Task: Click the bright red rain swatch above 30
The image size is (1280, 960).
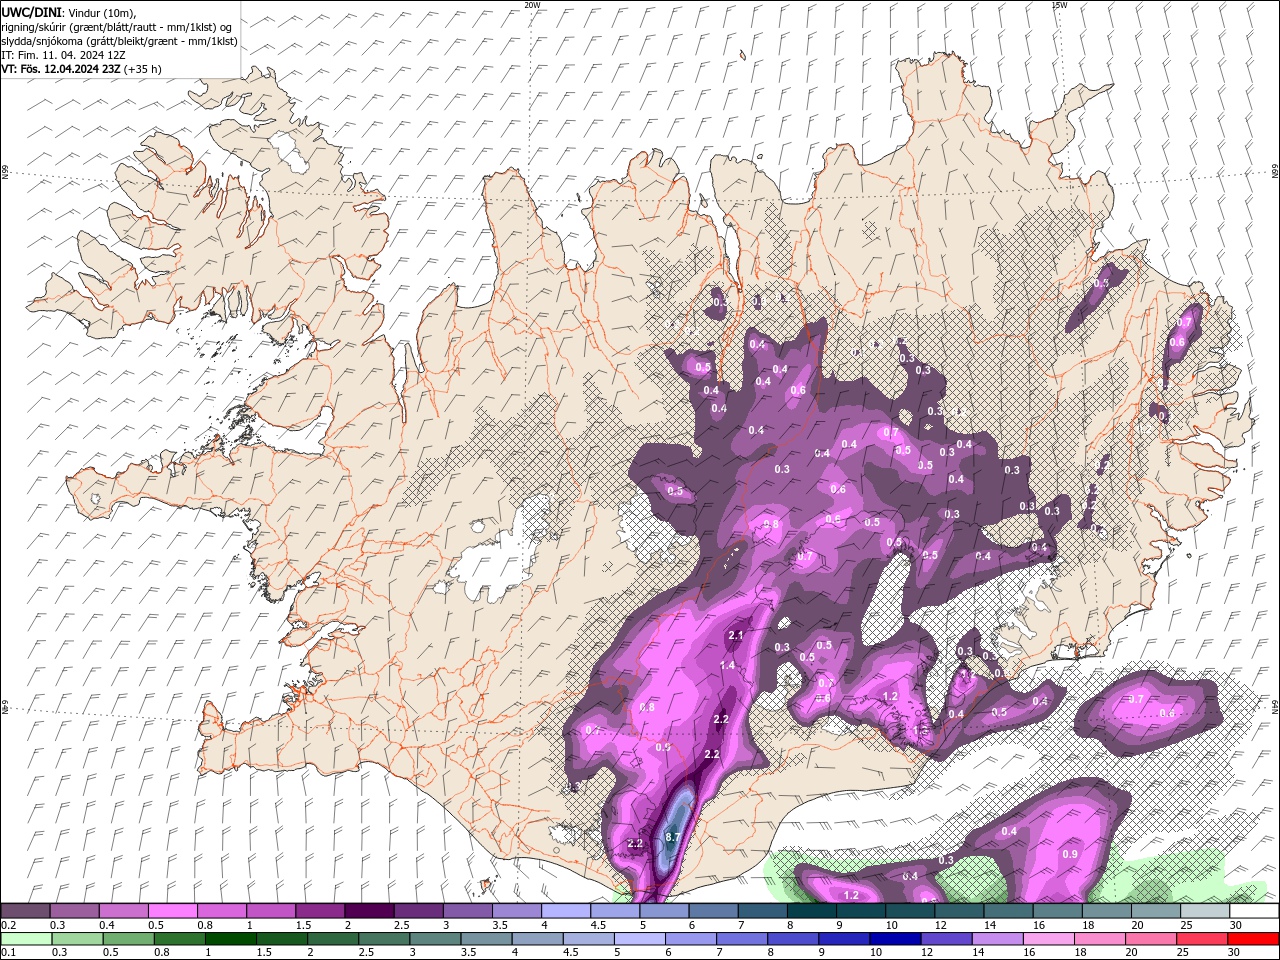Action: (x=1252, y=939)
